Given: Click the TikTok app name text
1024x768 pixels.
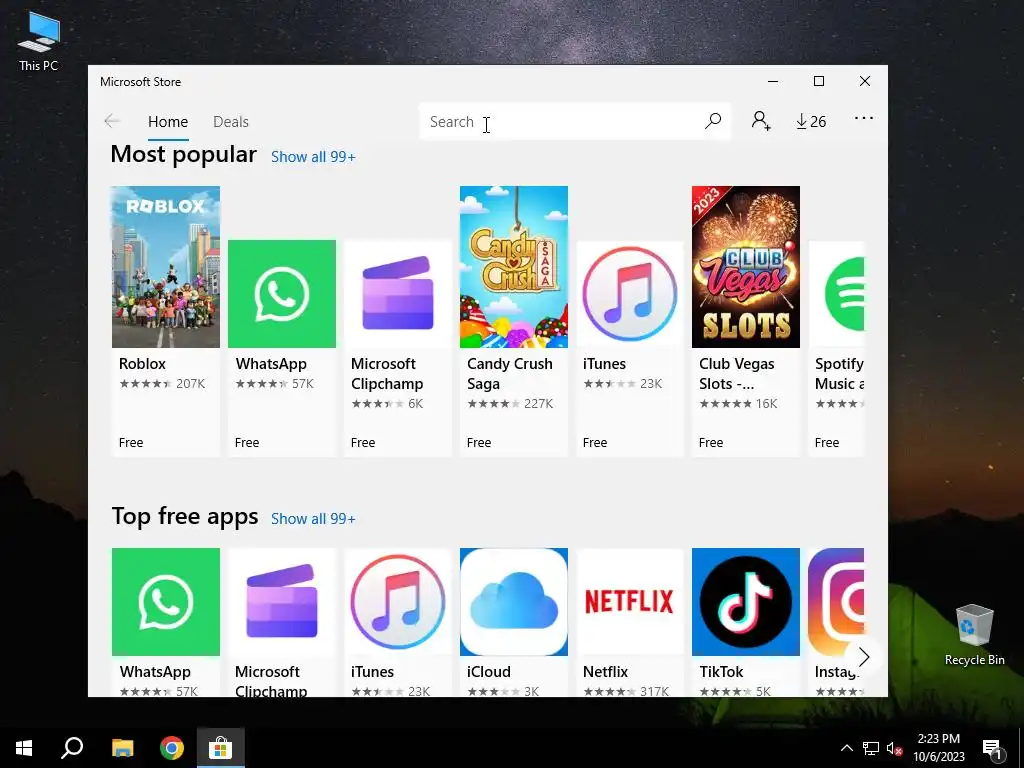Looking at the screenshot, I should (x=722, y=671).
